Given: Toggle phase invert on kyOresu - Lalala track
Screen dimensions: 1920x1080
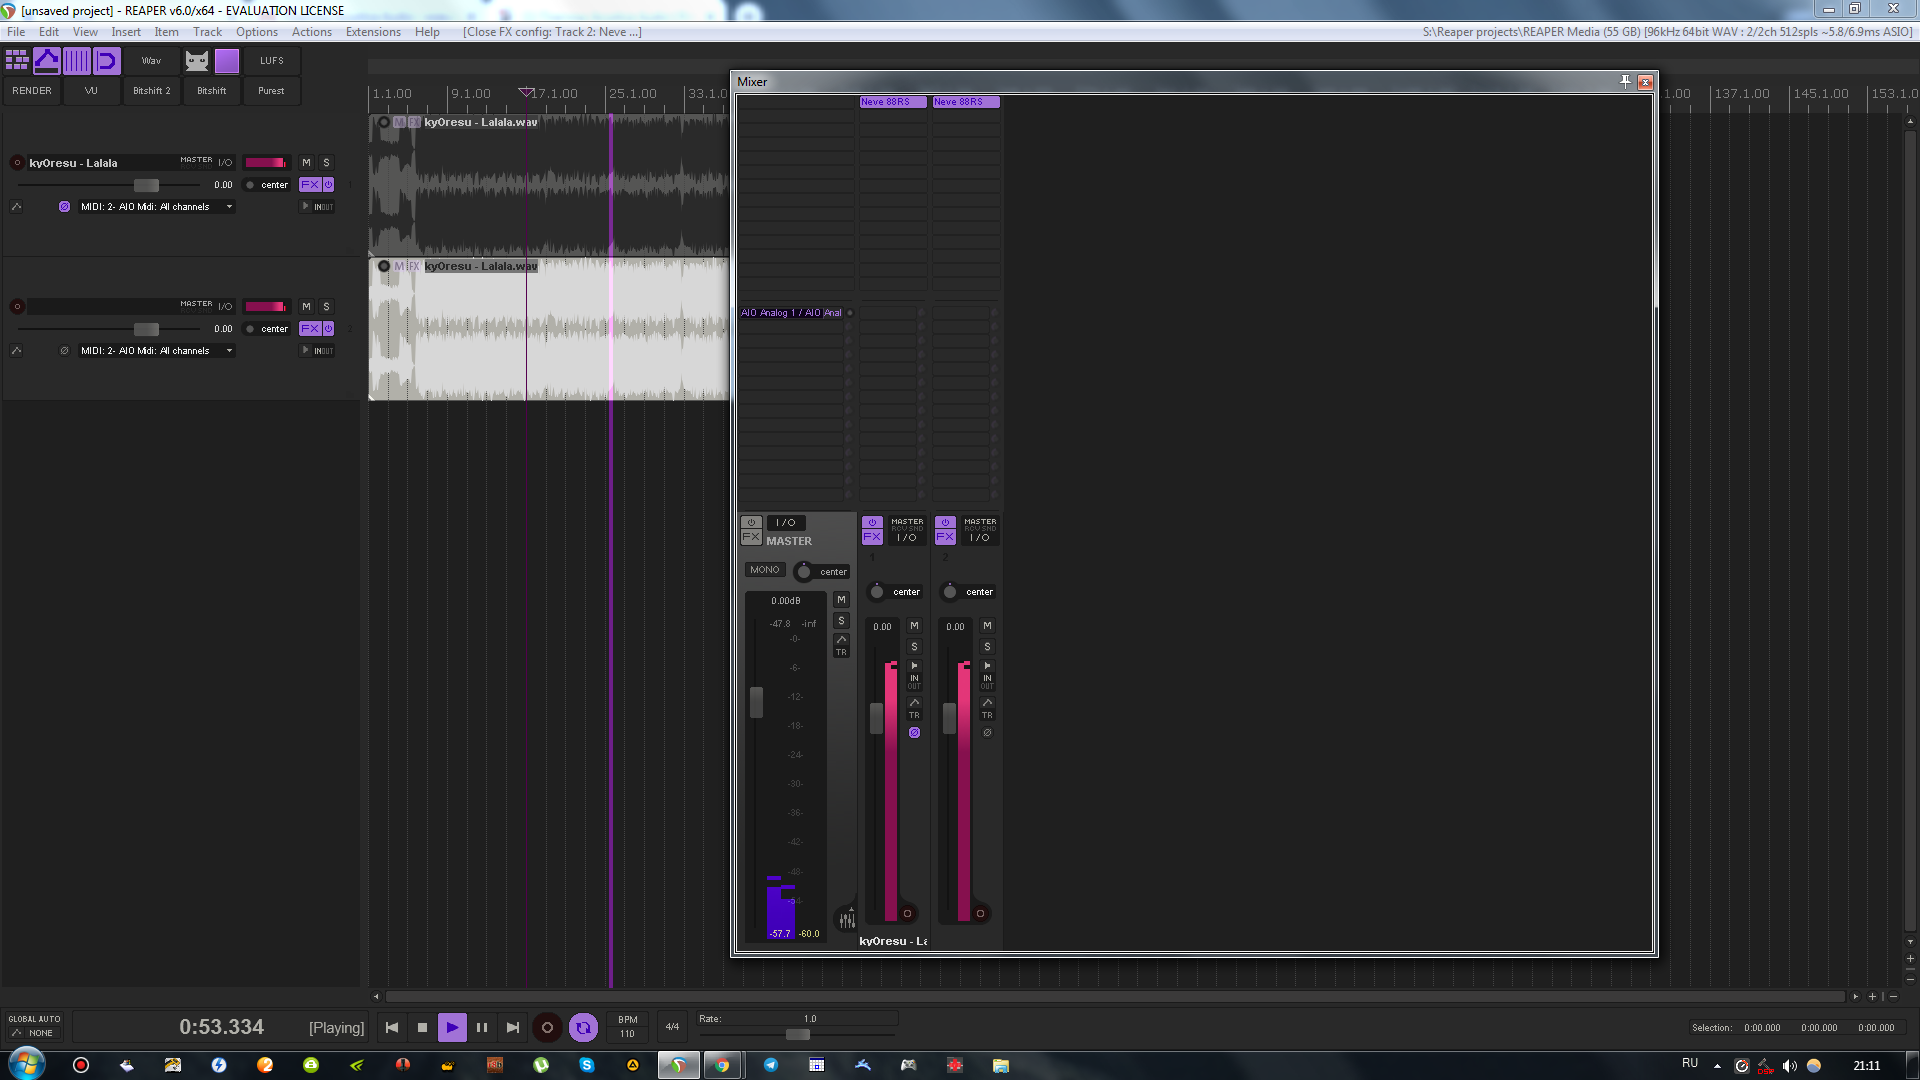Looking at the screenshot, I should point(64,207).
